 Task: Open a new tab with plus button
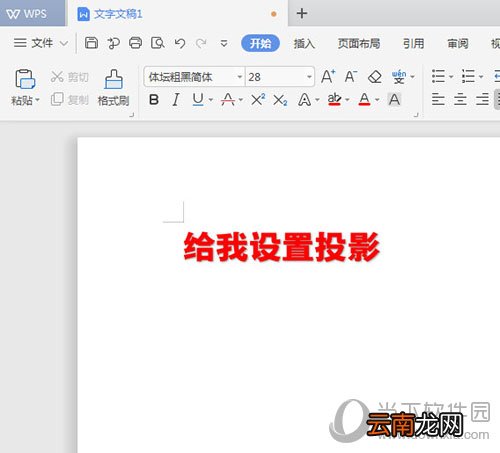[x=302, y=13]
